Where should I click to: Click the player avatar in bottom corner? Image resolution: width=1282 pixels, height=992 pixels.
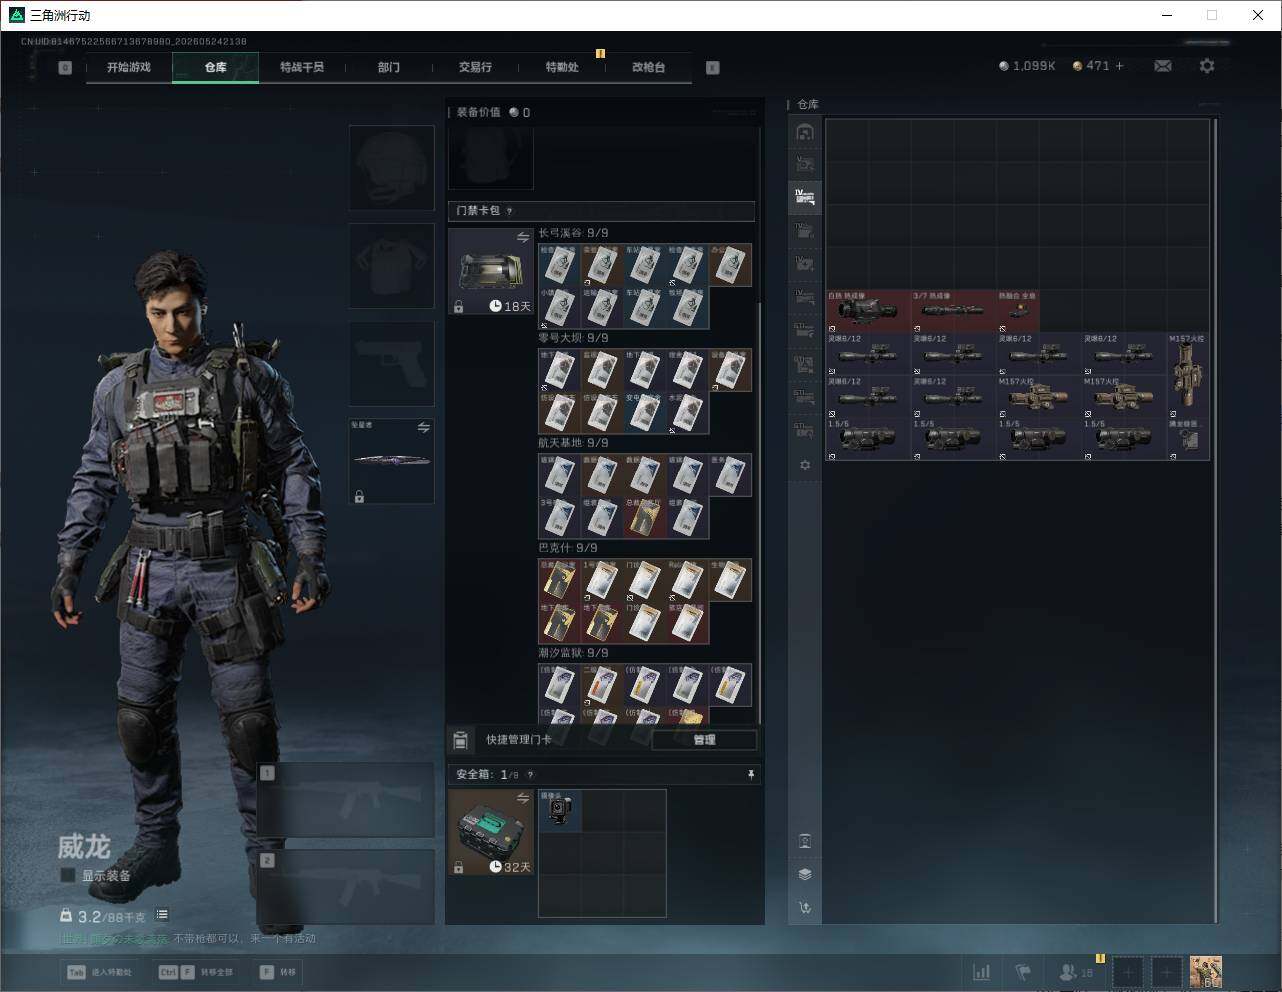pyautogui.click(x=1206, y=972)
